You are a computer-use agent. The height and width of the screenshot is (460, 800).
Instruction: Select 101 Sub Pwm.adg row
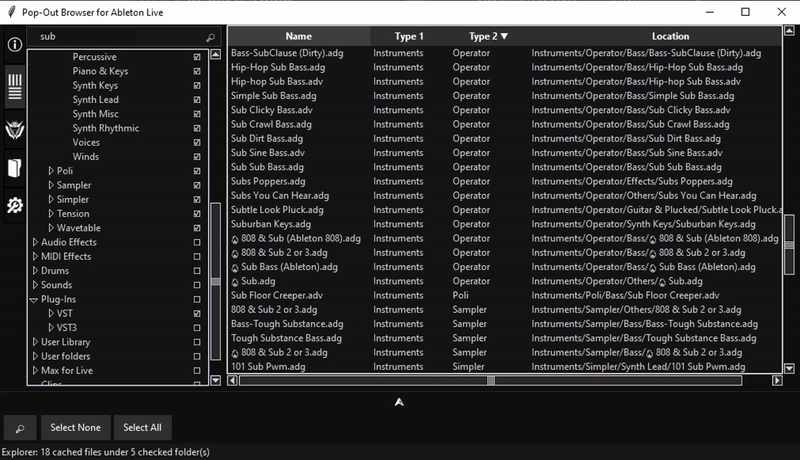point(505,367)
